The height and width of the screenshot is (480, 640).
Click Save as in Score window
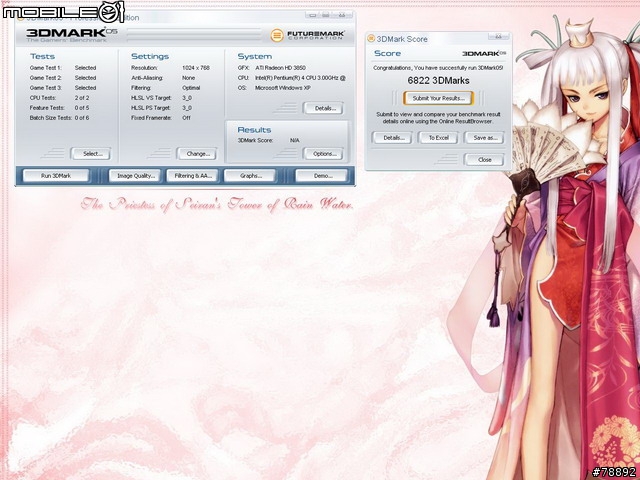pos(484,138)
